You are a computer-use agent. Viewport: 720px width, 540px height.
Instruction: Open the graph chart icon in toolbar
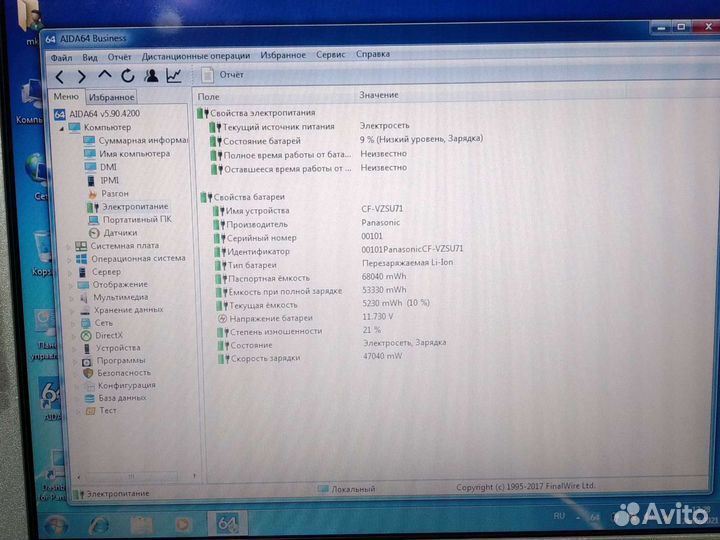[174, 76]
